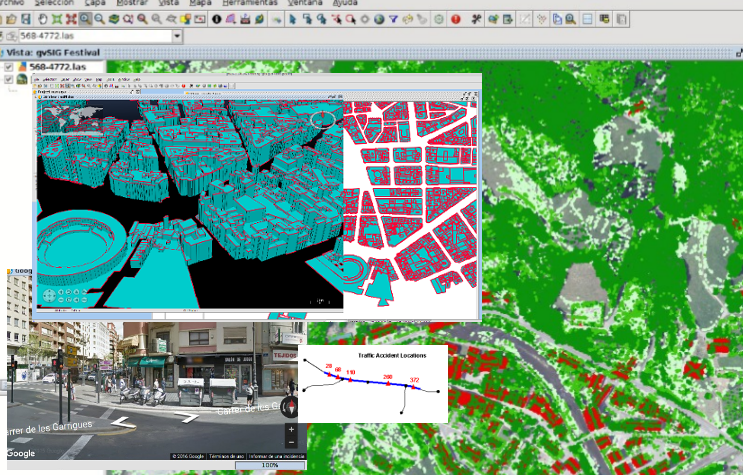743x475 pixels.
Task: Click the Street View compass icon
Action: coord(289,407)
